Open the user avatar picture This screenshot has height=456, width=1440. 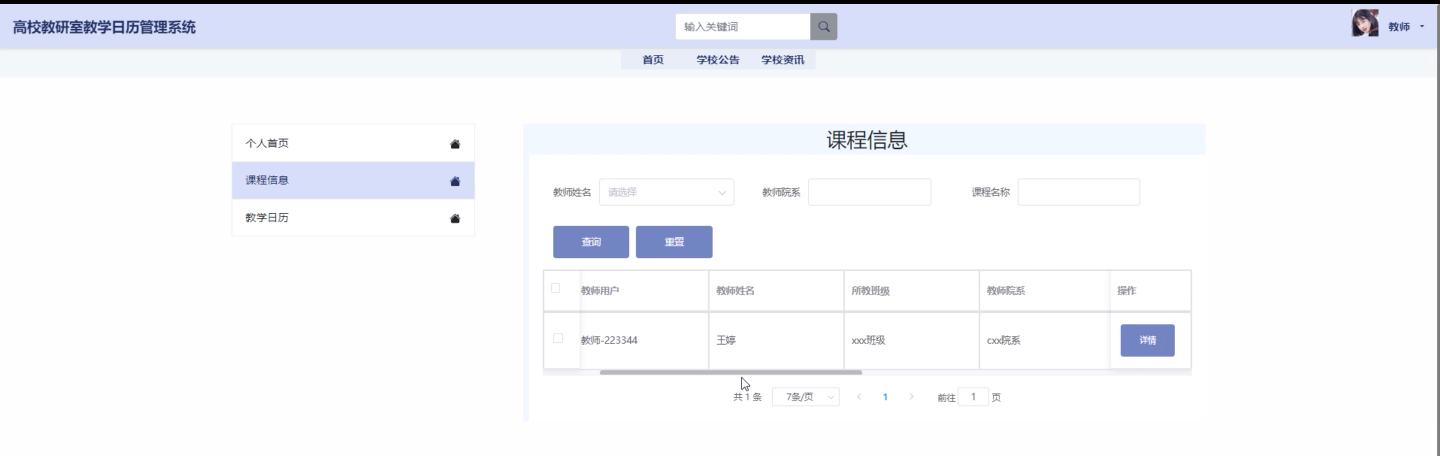tap(1364, 24)
